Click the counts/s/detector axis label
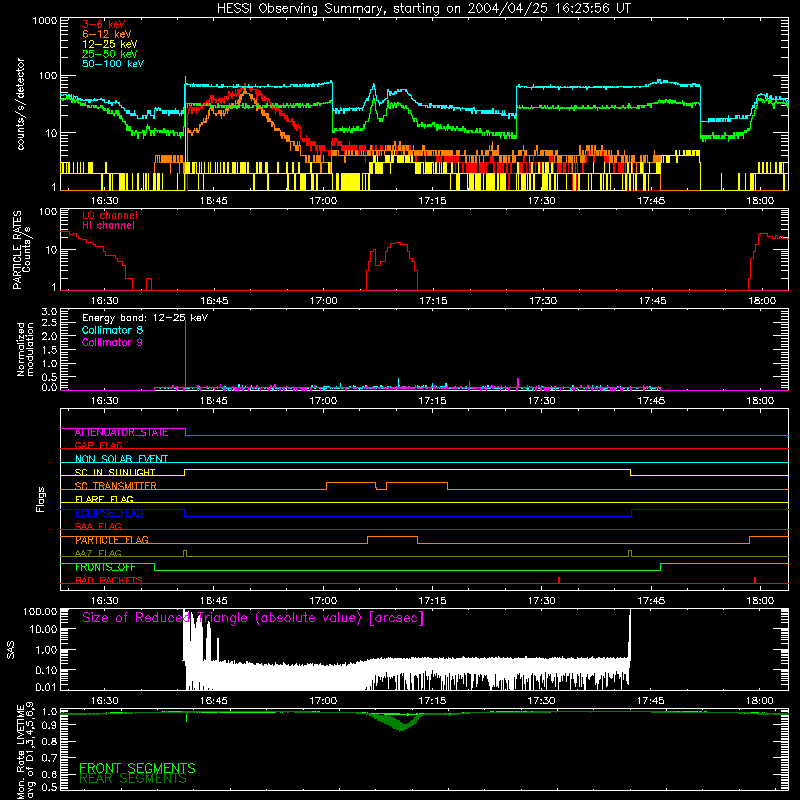The height and width of the screenshot is (800, 800). coord(20,104)
